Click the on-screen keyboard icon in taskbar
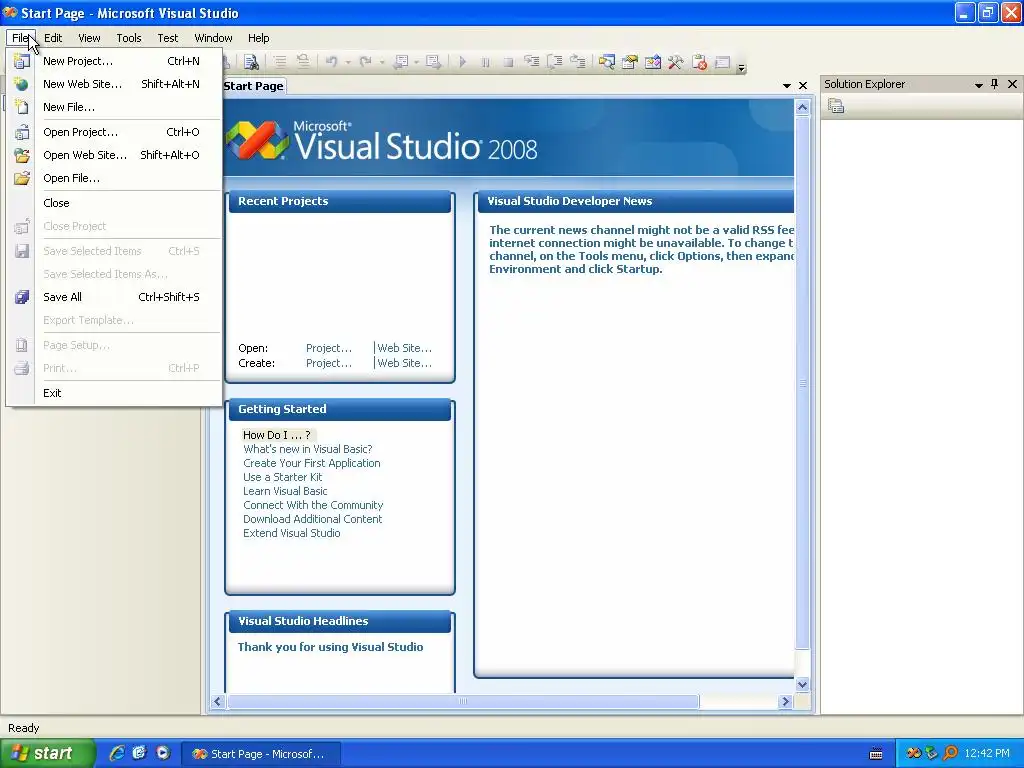The image size is (1024, 768). [876, 754]
